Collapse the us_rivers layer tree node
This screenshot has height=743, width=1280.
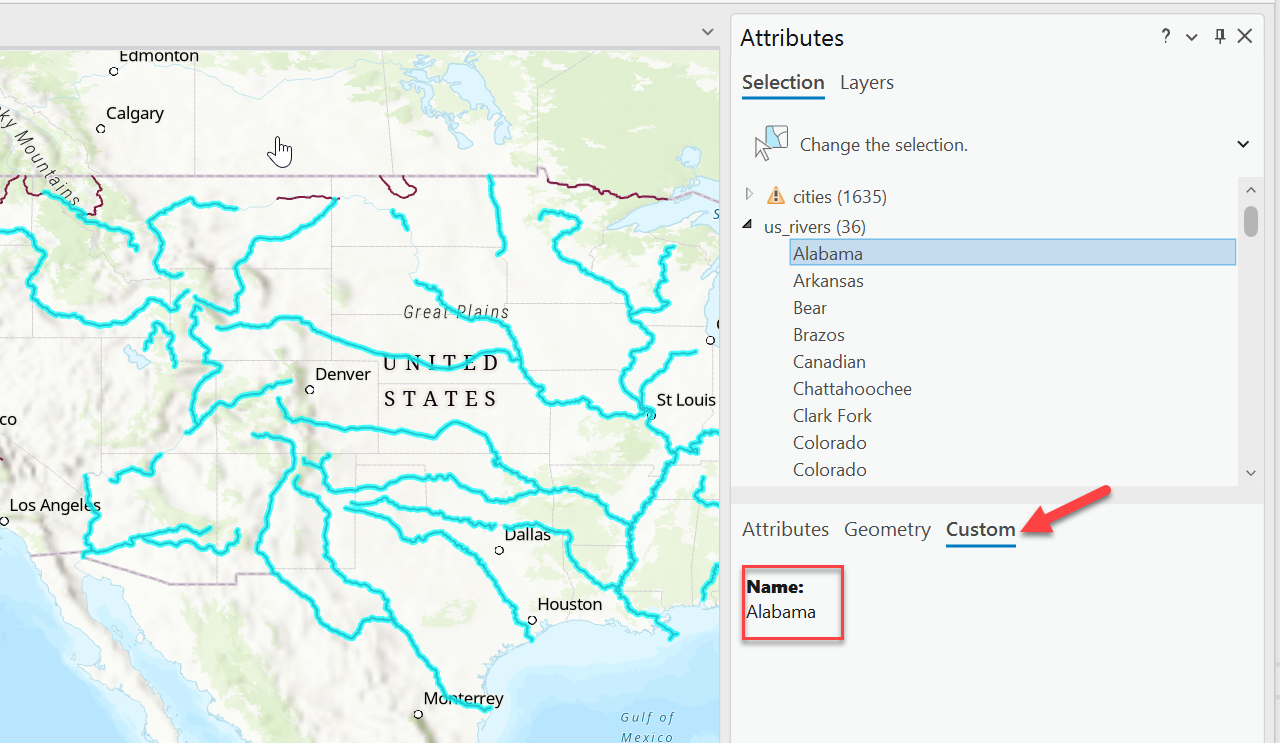[x=748, y=226]
